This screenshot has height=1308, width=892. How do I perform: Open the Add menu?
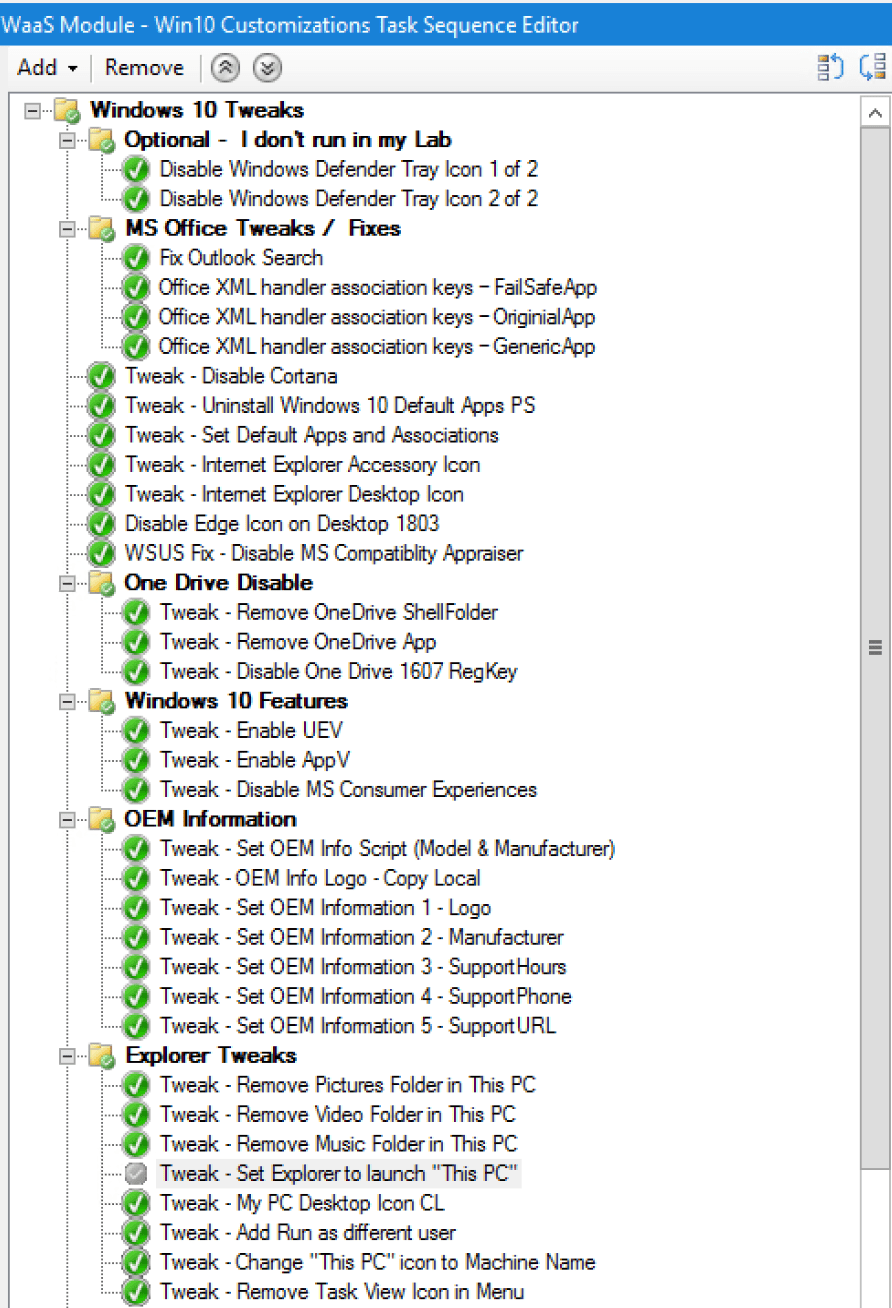pos(35,67)
